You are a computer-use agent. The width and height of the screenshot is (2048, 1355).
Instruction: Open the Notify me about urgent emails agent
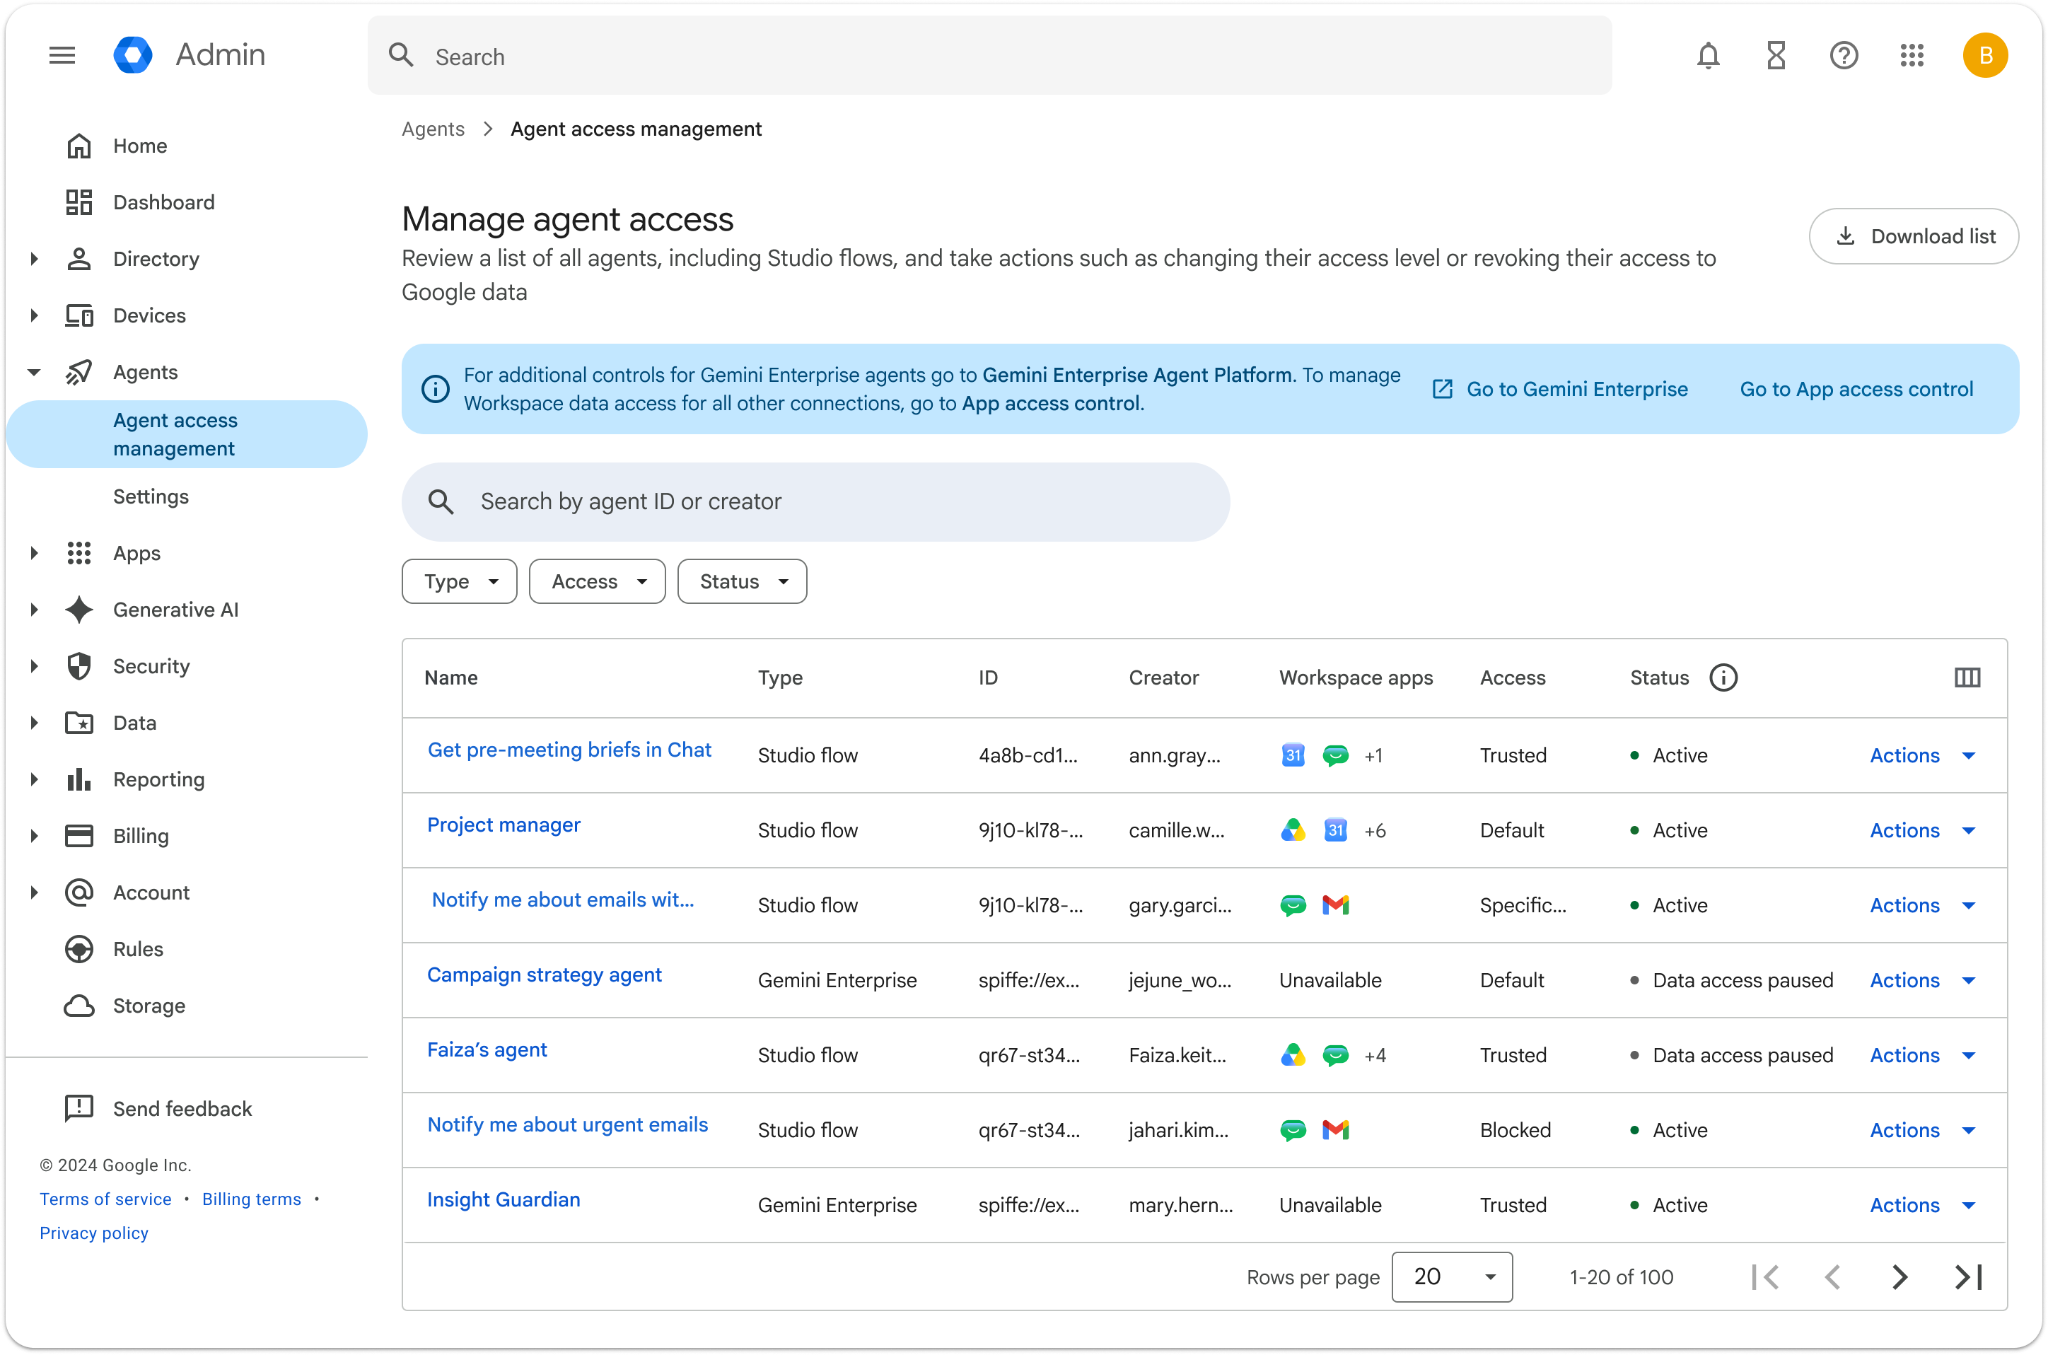(x=567, y=1125)
